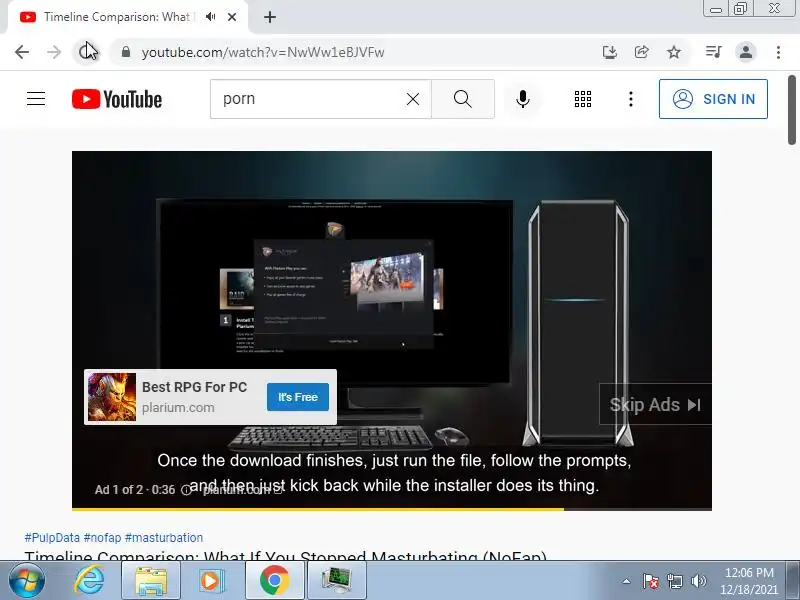
Task: Click the YouTube URL in the address bar
Action: [x=263, y=52]
